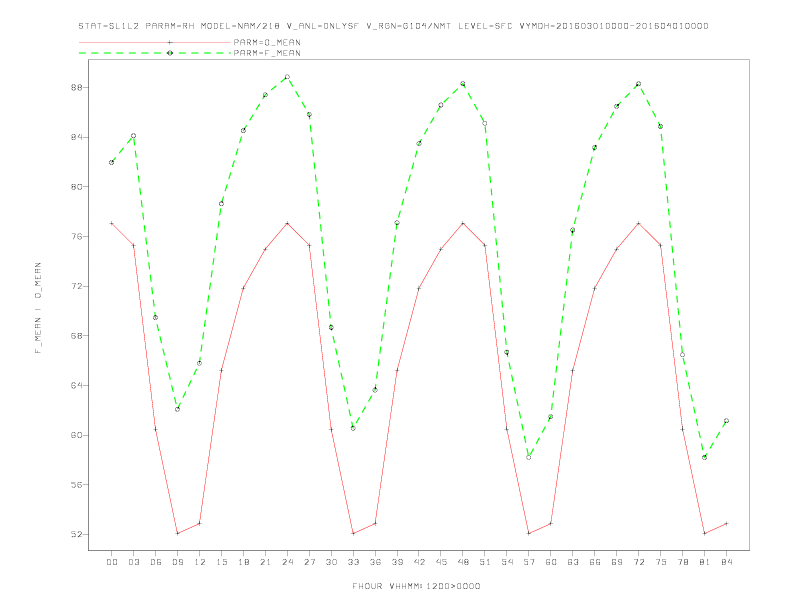Click x-axis tick label 72
The width and height of the screenshot is (792, 612).
click(x=639, y=562)
